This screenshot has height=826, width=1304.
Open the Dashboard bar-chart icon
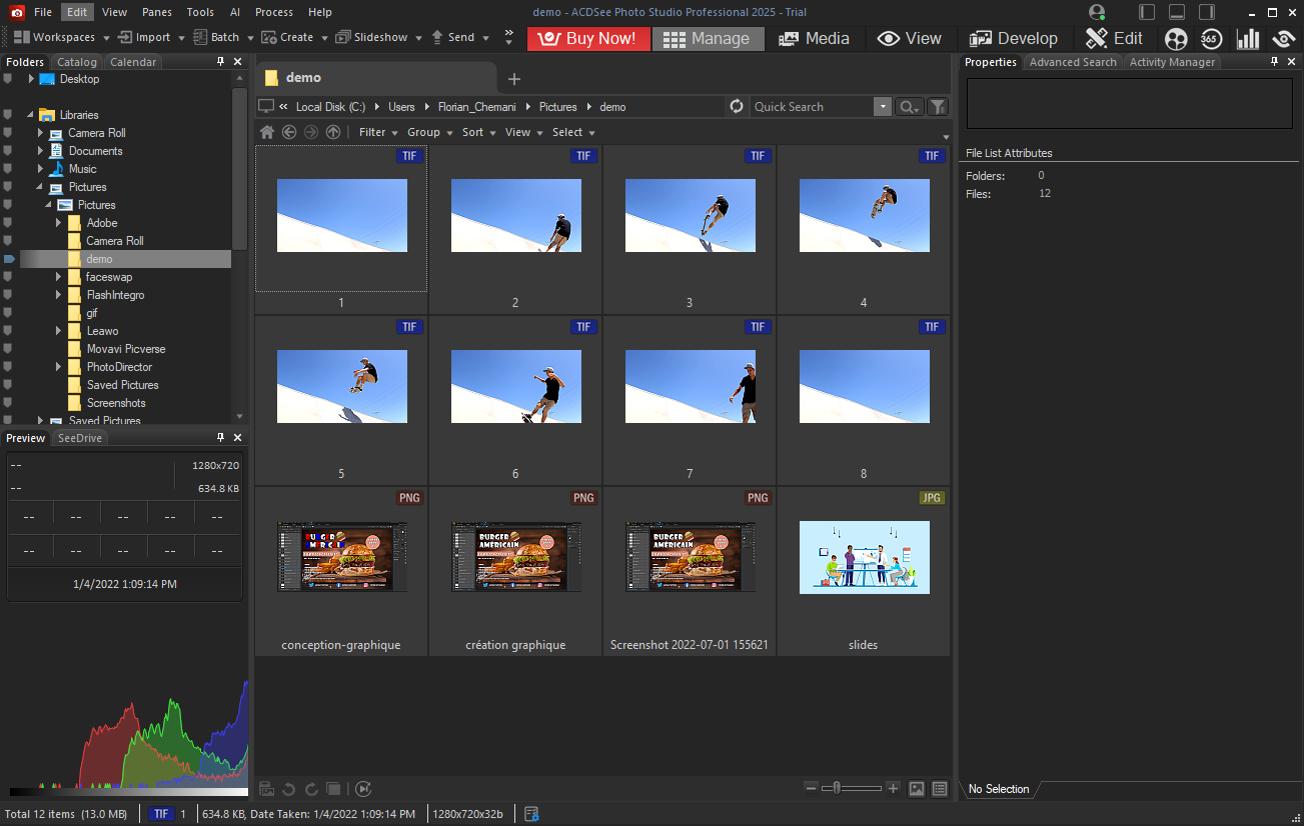pyautogui.click(x=1248, y=39)
